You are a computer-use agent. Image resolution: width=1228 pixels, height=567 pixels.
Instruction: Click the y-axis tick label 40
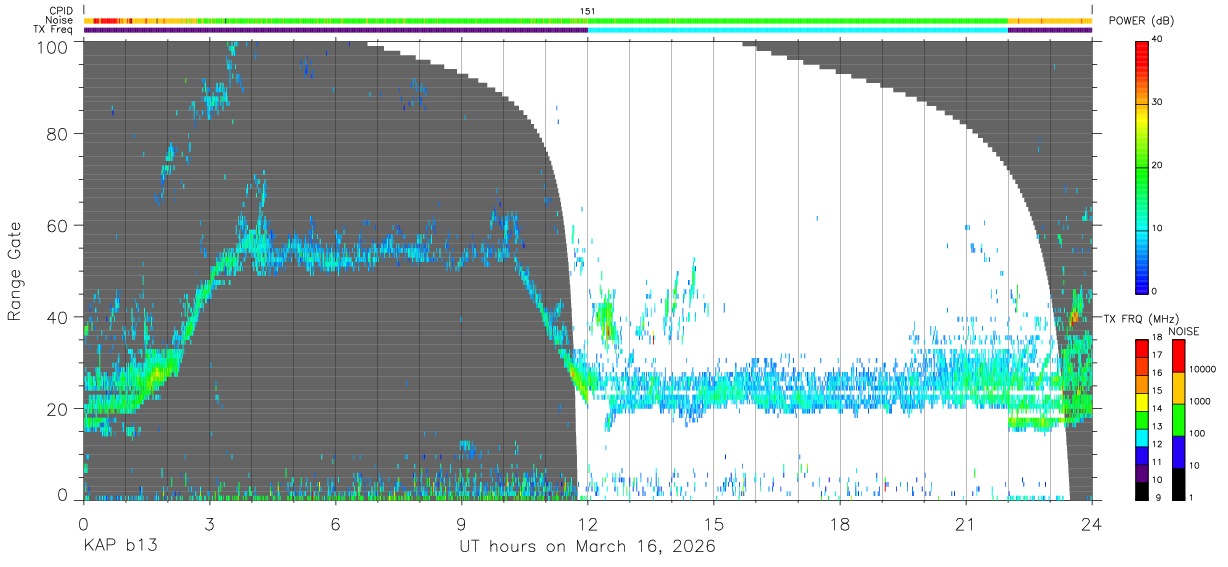57,316
